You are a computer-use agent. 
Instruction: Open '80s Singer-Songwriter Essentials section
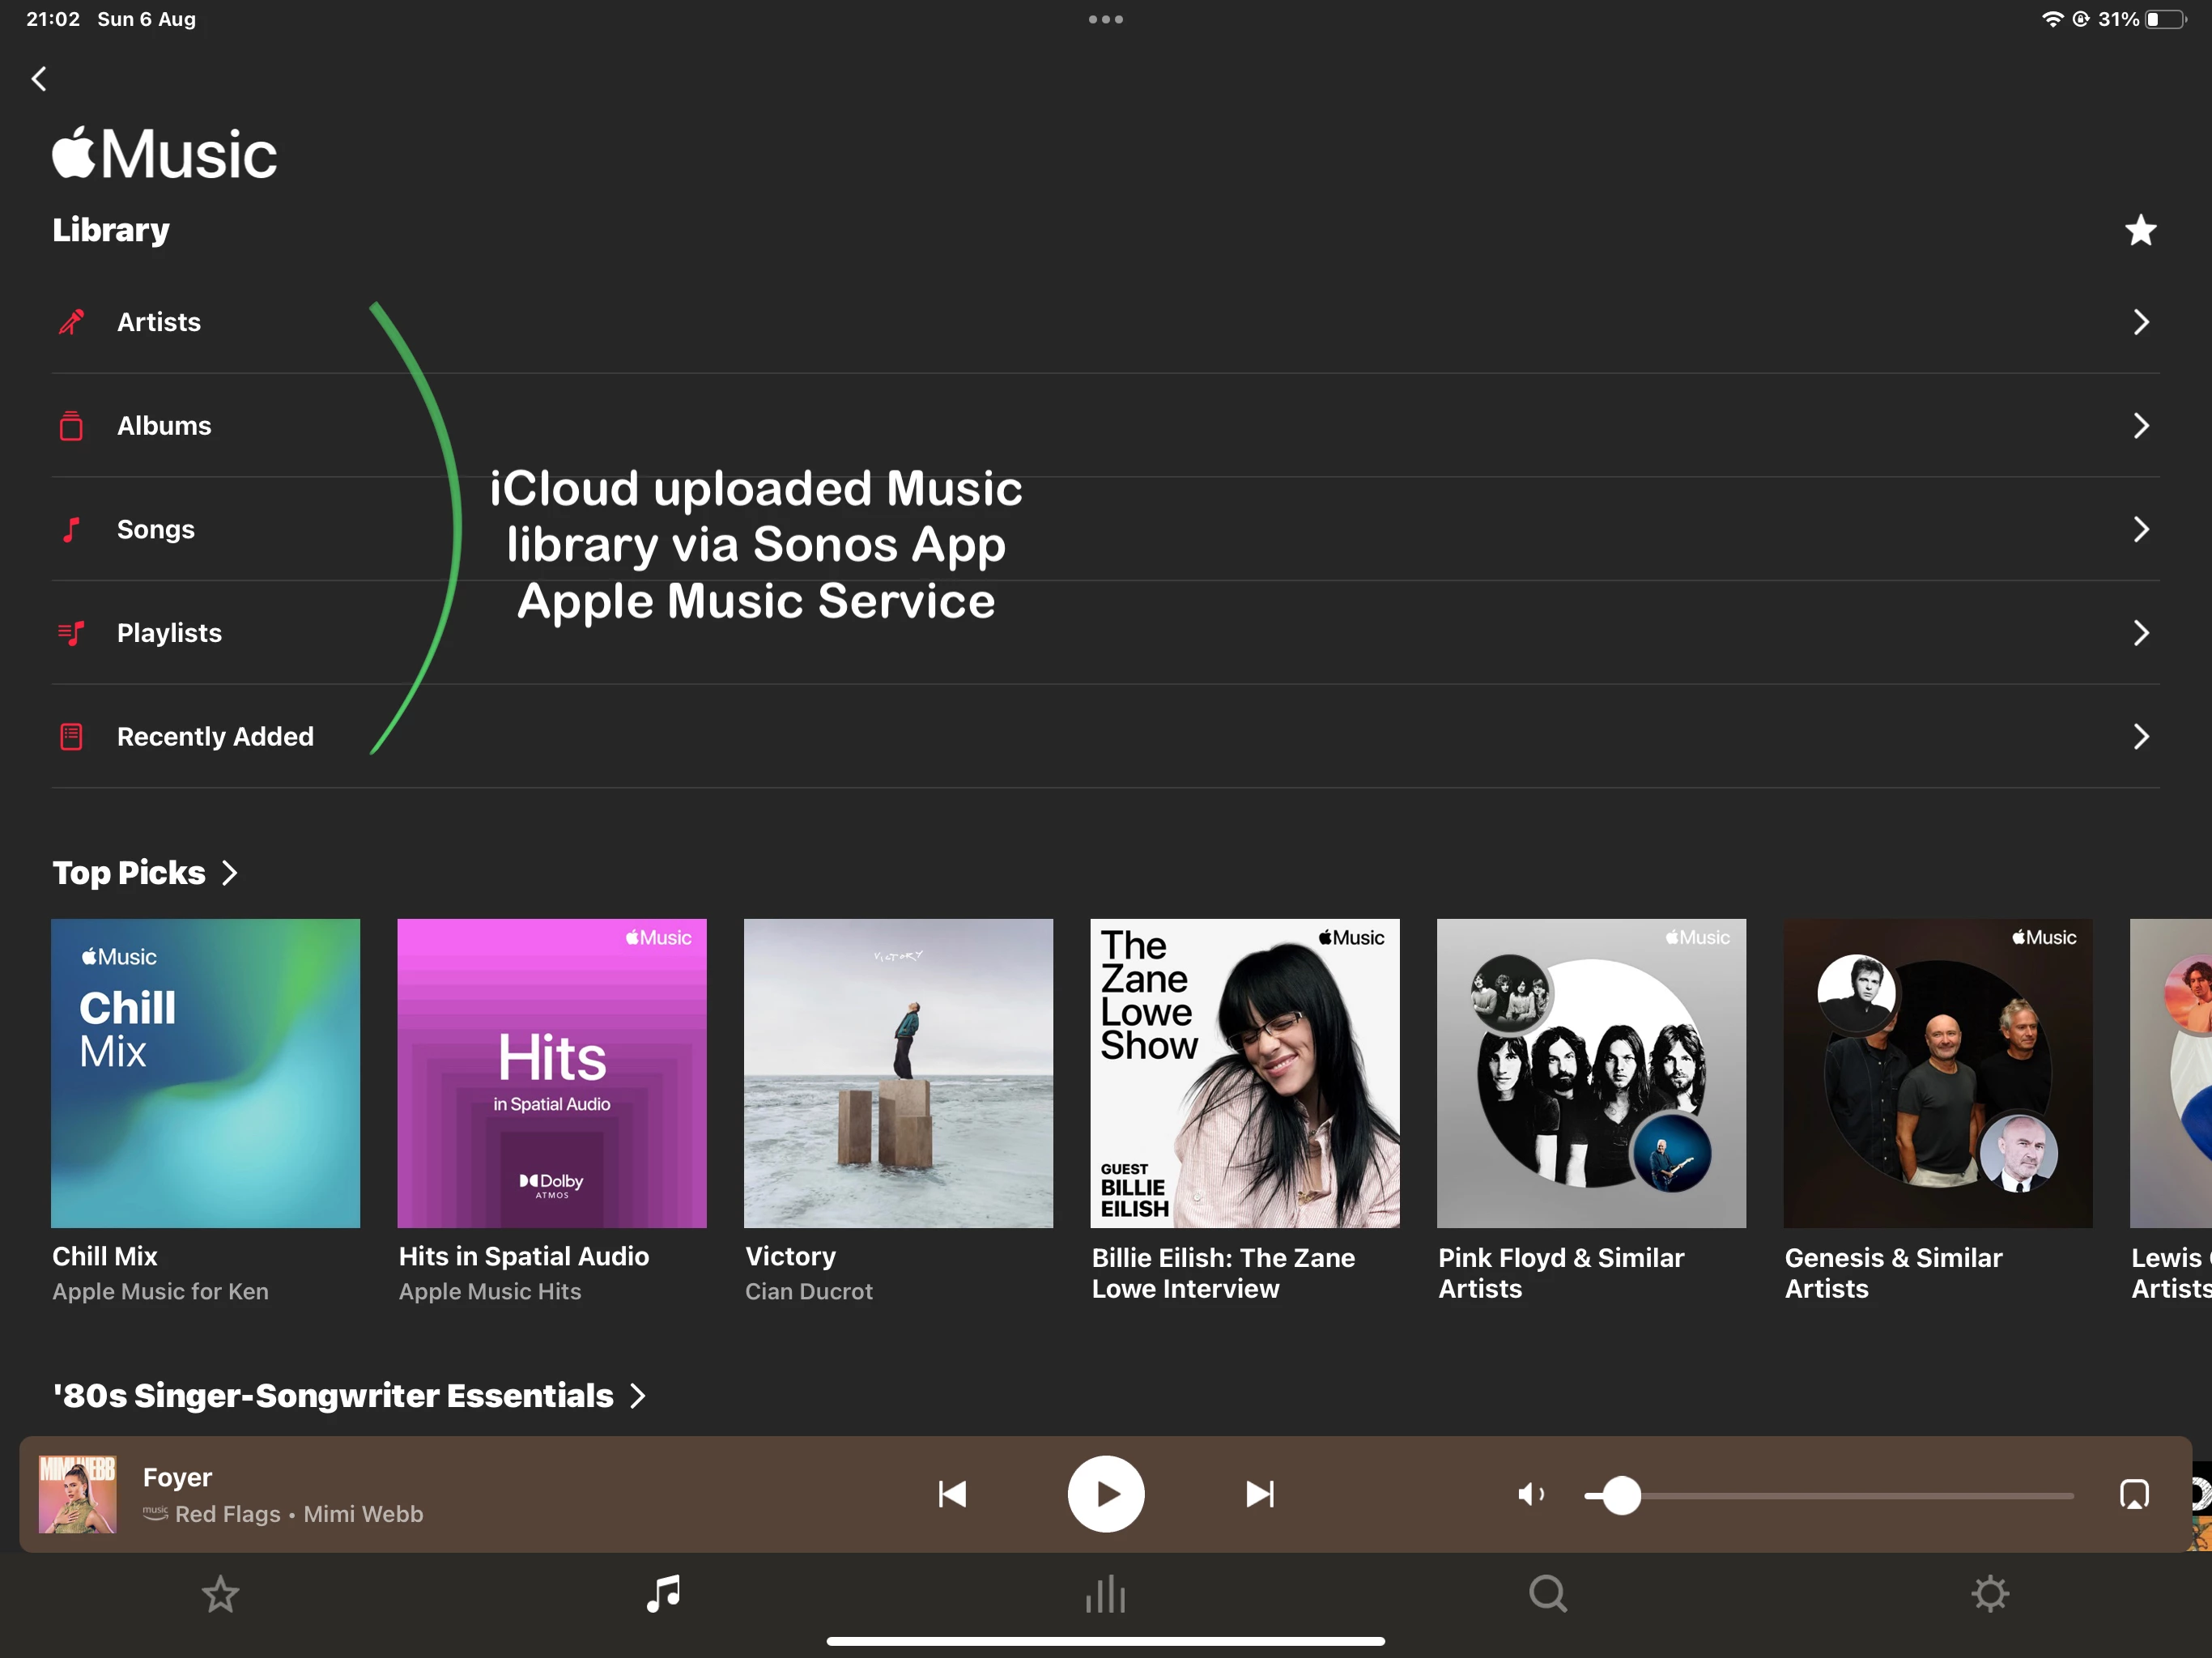[x=349, y=1396]
